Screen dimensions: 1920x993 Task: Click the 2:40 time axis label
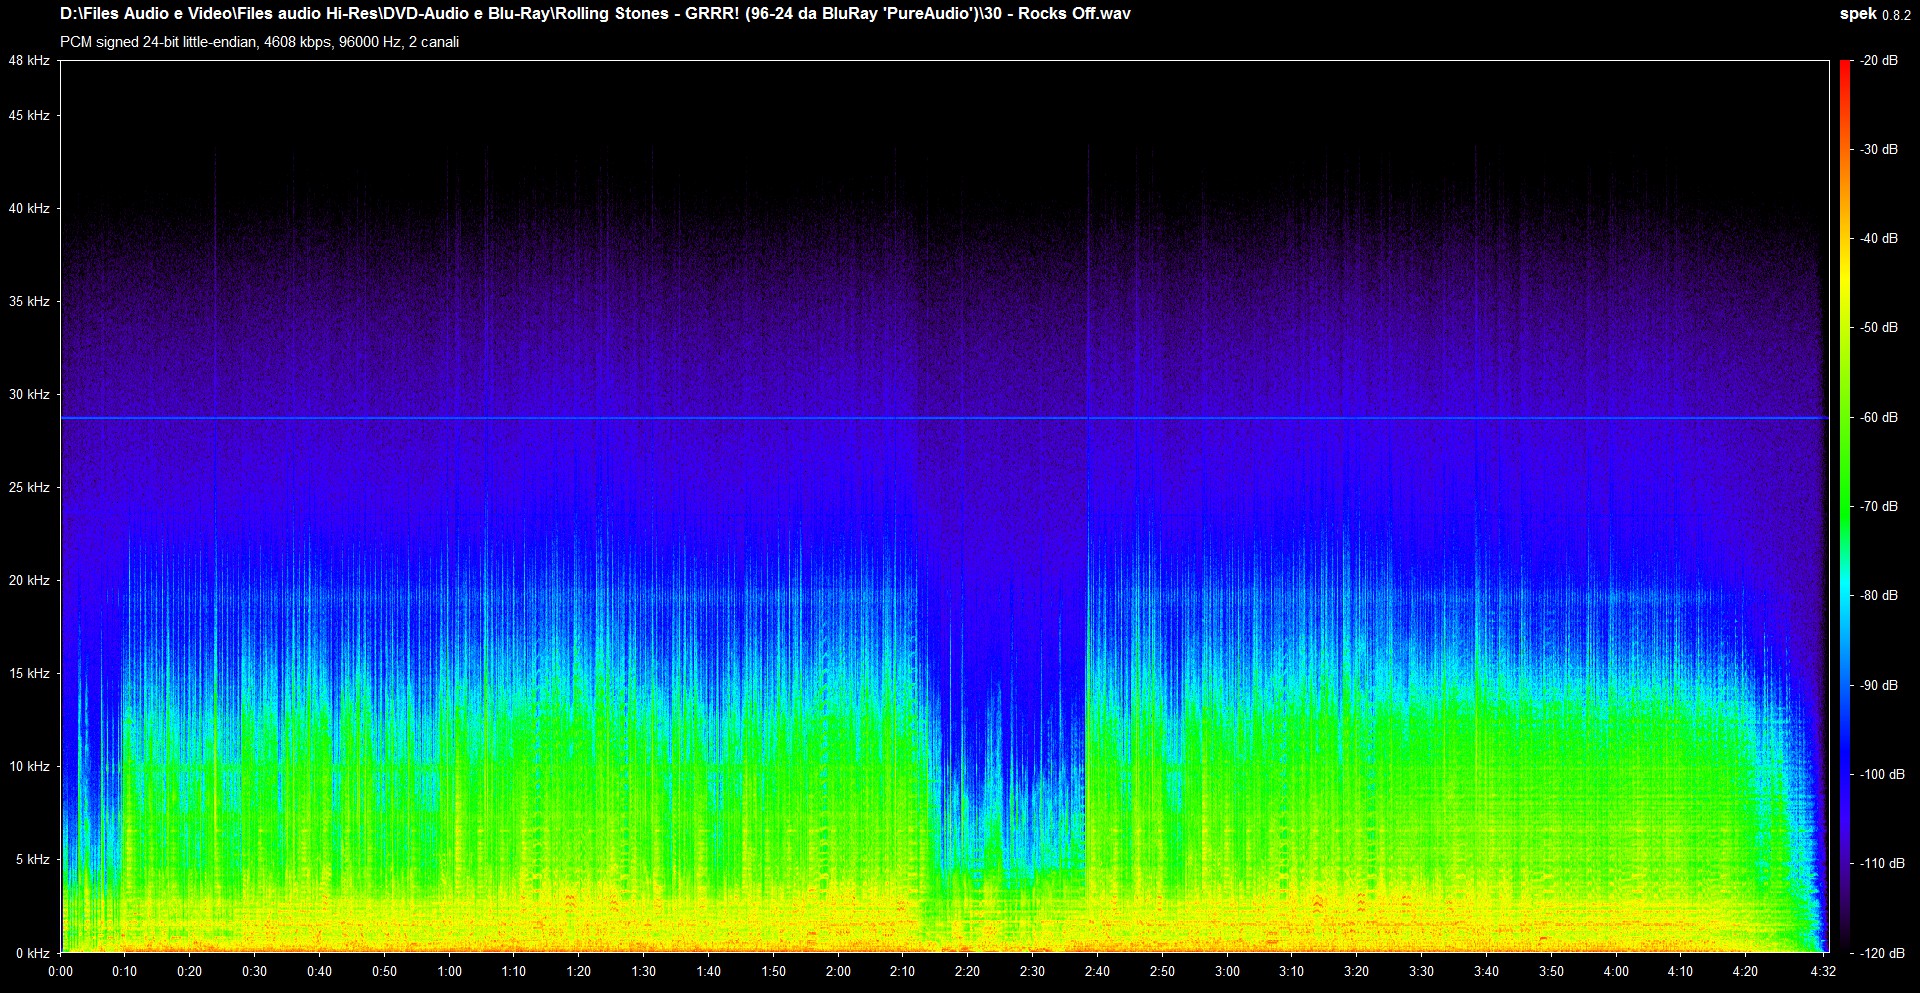click(x=1097, y=972)
